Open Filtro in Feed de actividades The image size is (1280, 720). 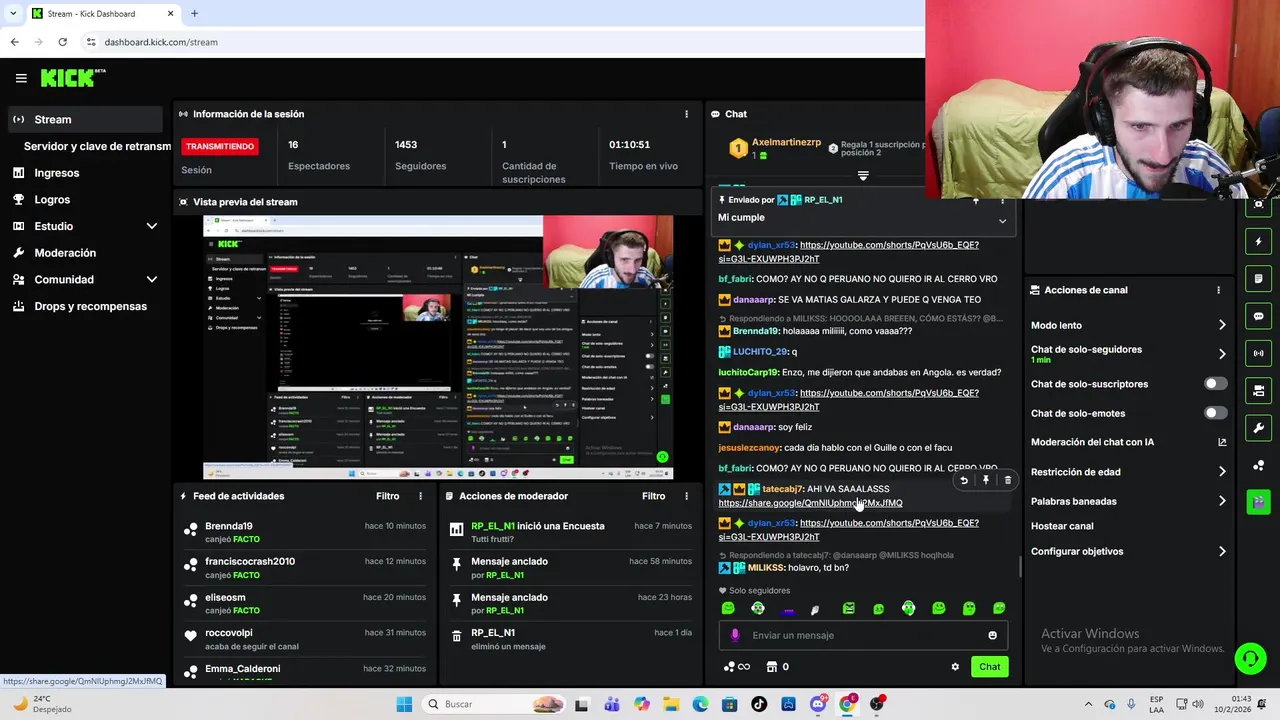click(x=387, y=496)
